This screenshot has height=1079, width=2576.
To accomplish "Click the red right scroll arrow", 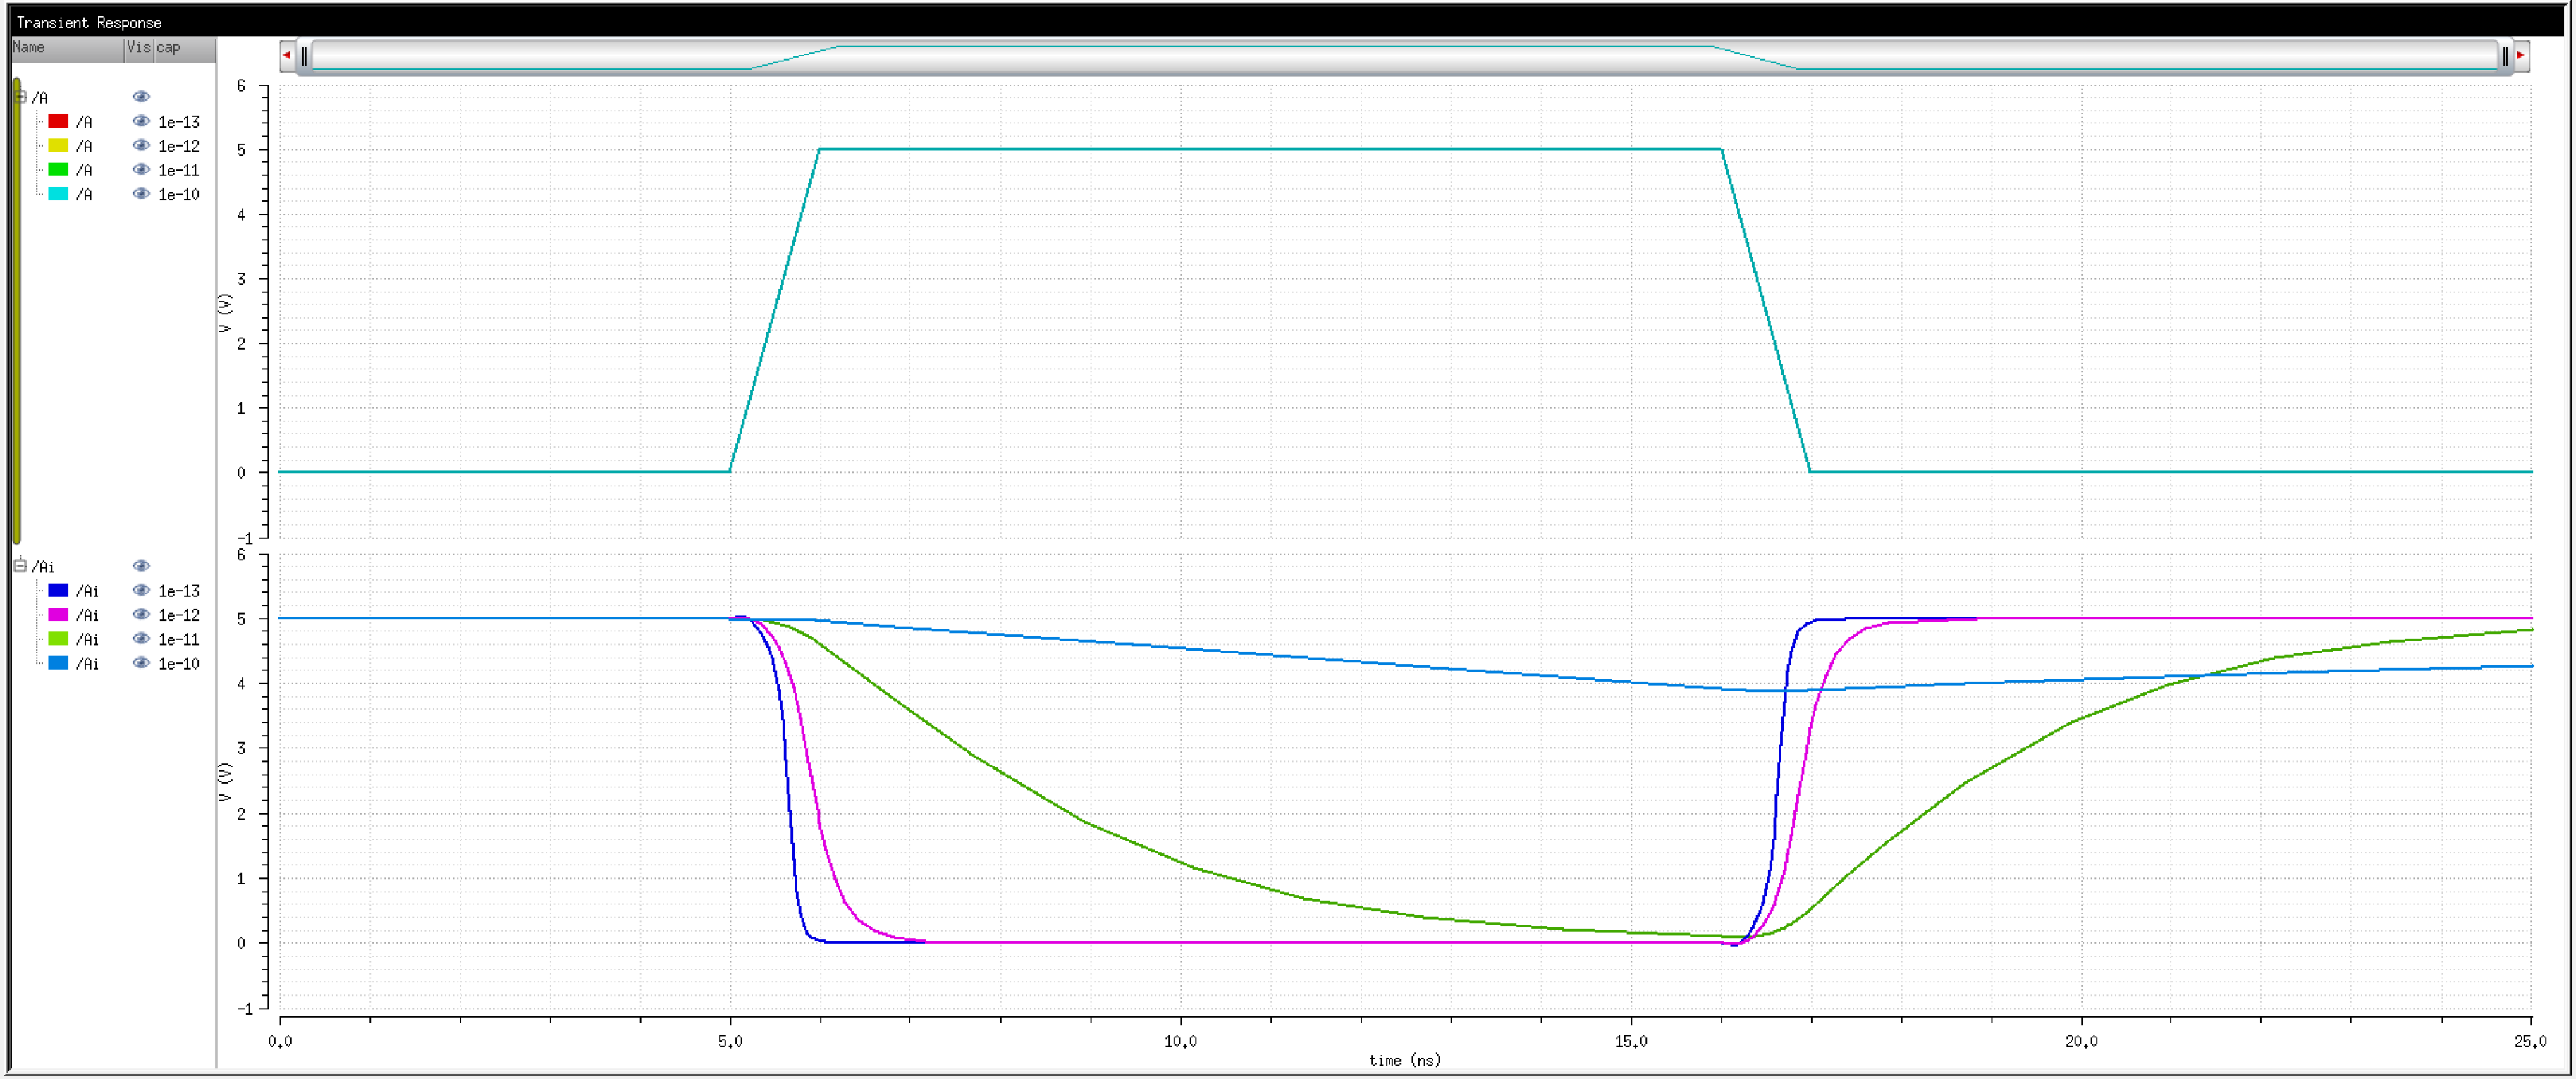I will 2520,55.
